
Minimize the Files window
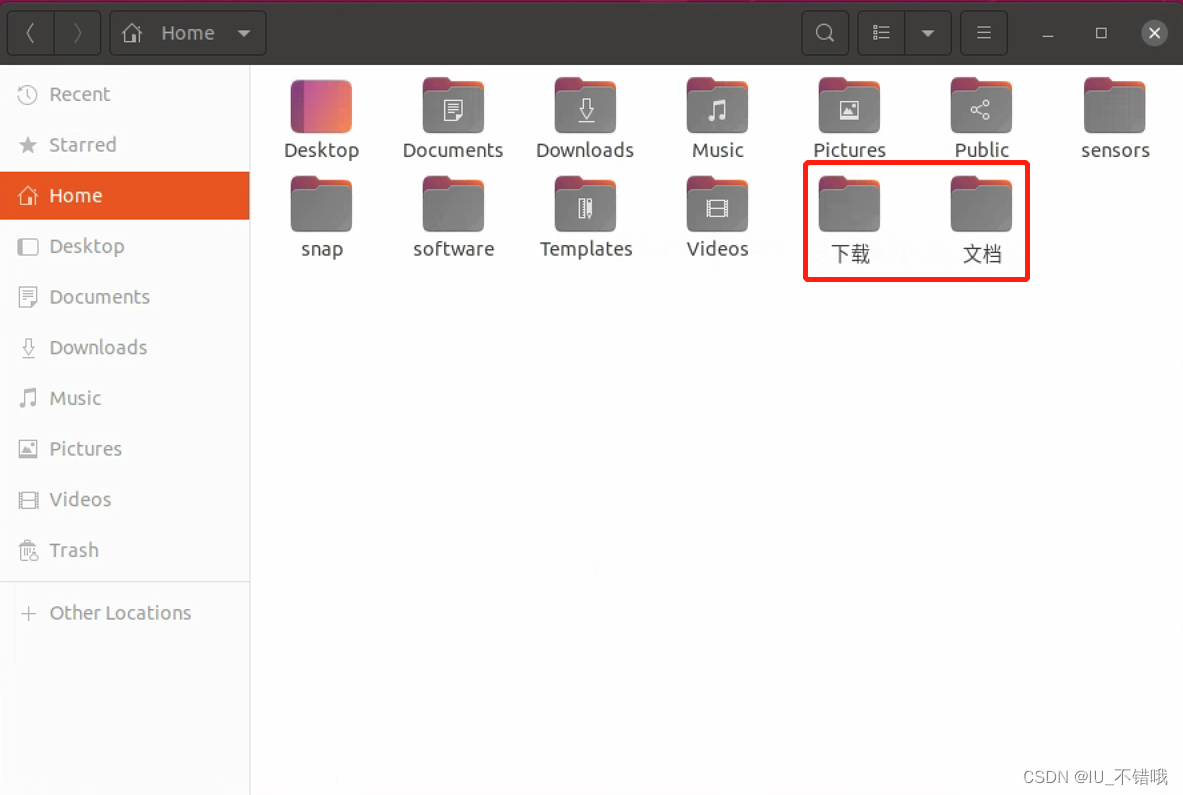pos(1048,34)
